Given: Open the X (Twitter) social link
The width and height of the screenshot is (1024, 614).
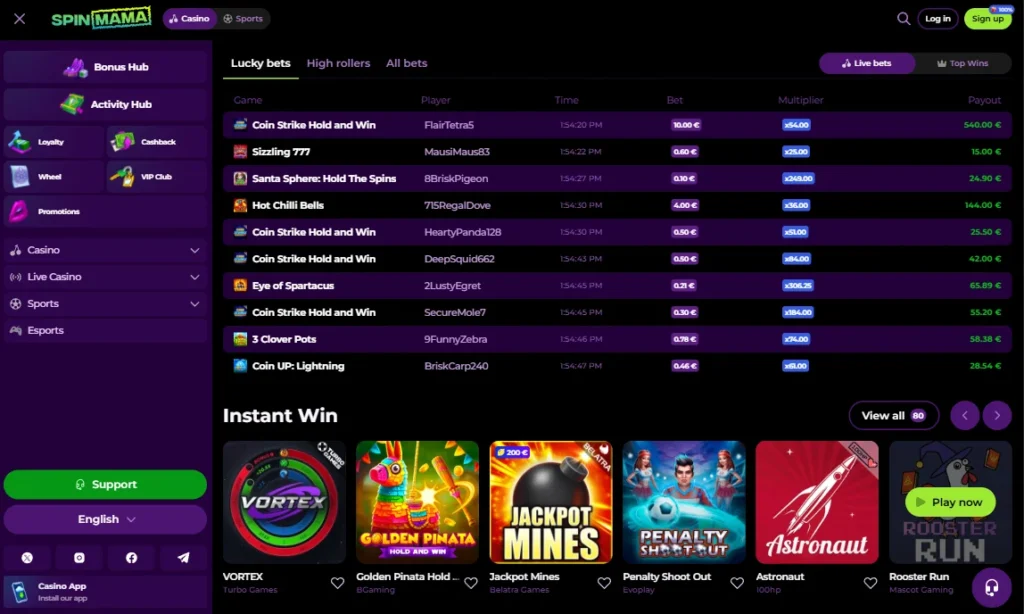Looking at the screenshot, I should pos(27,558).
